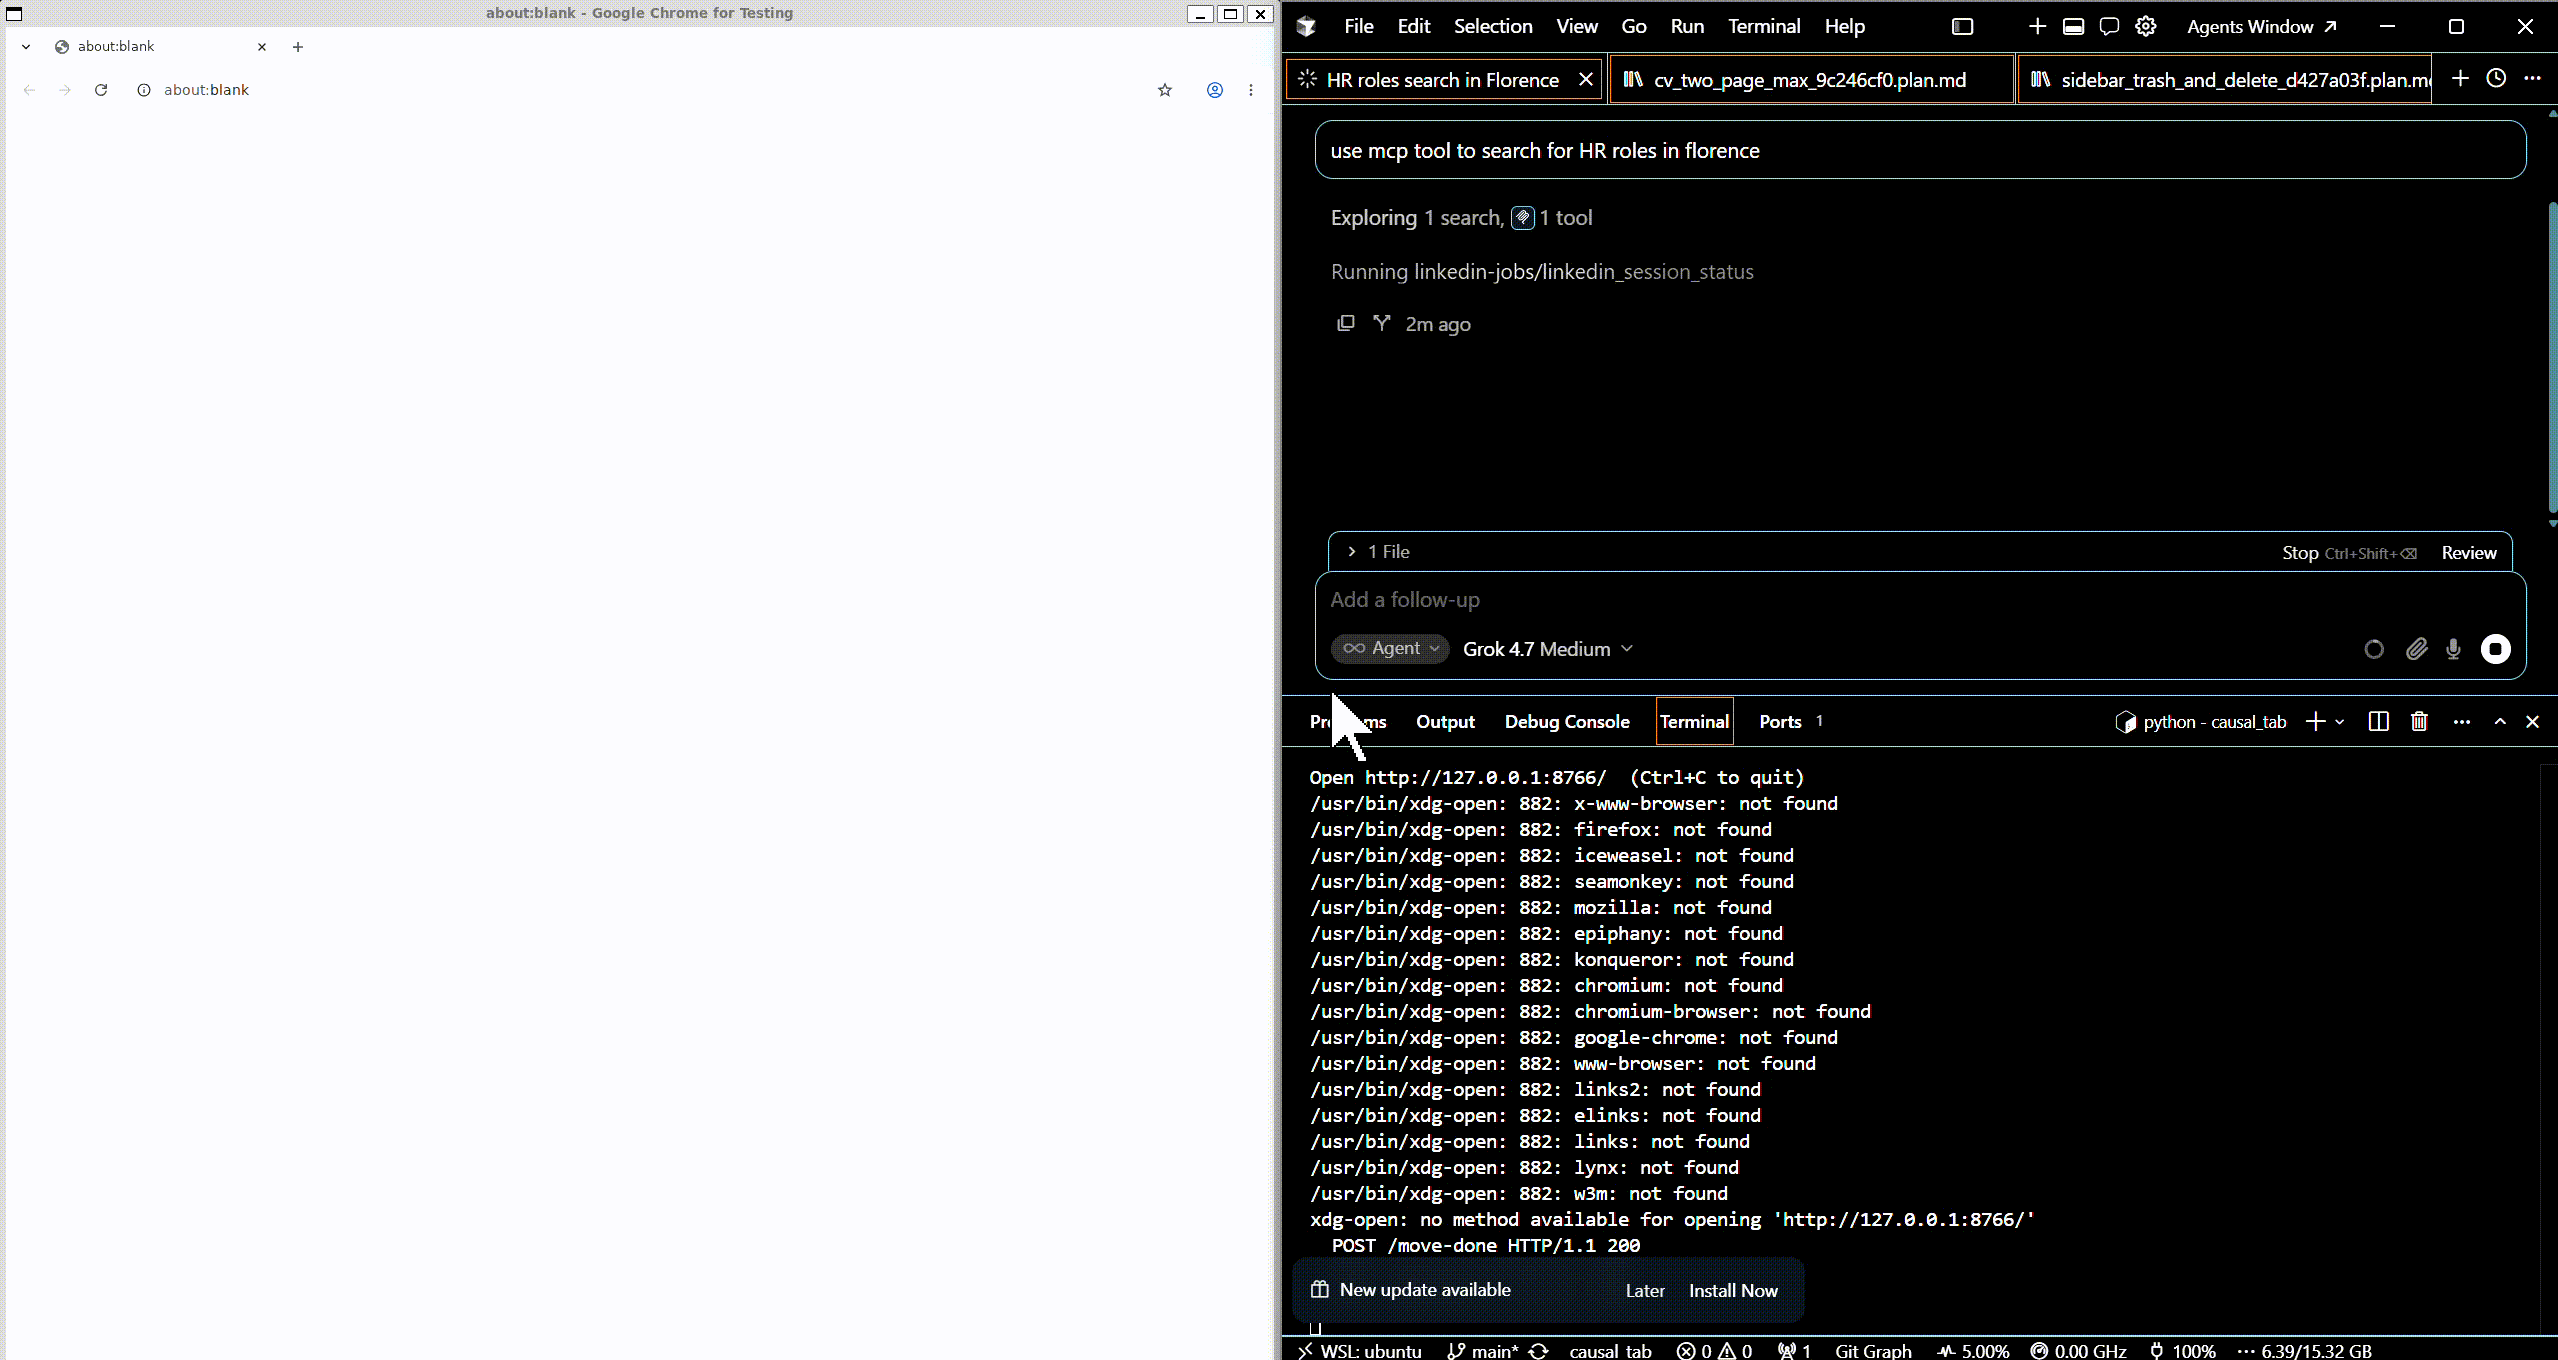This screenshot has height=1360, width=2558.
Task: Open settings gear in title bar
Action: [2146, 27]
